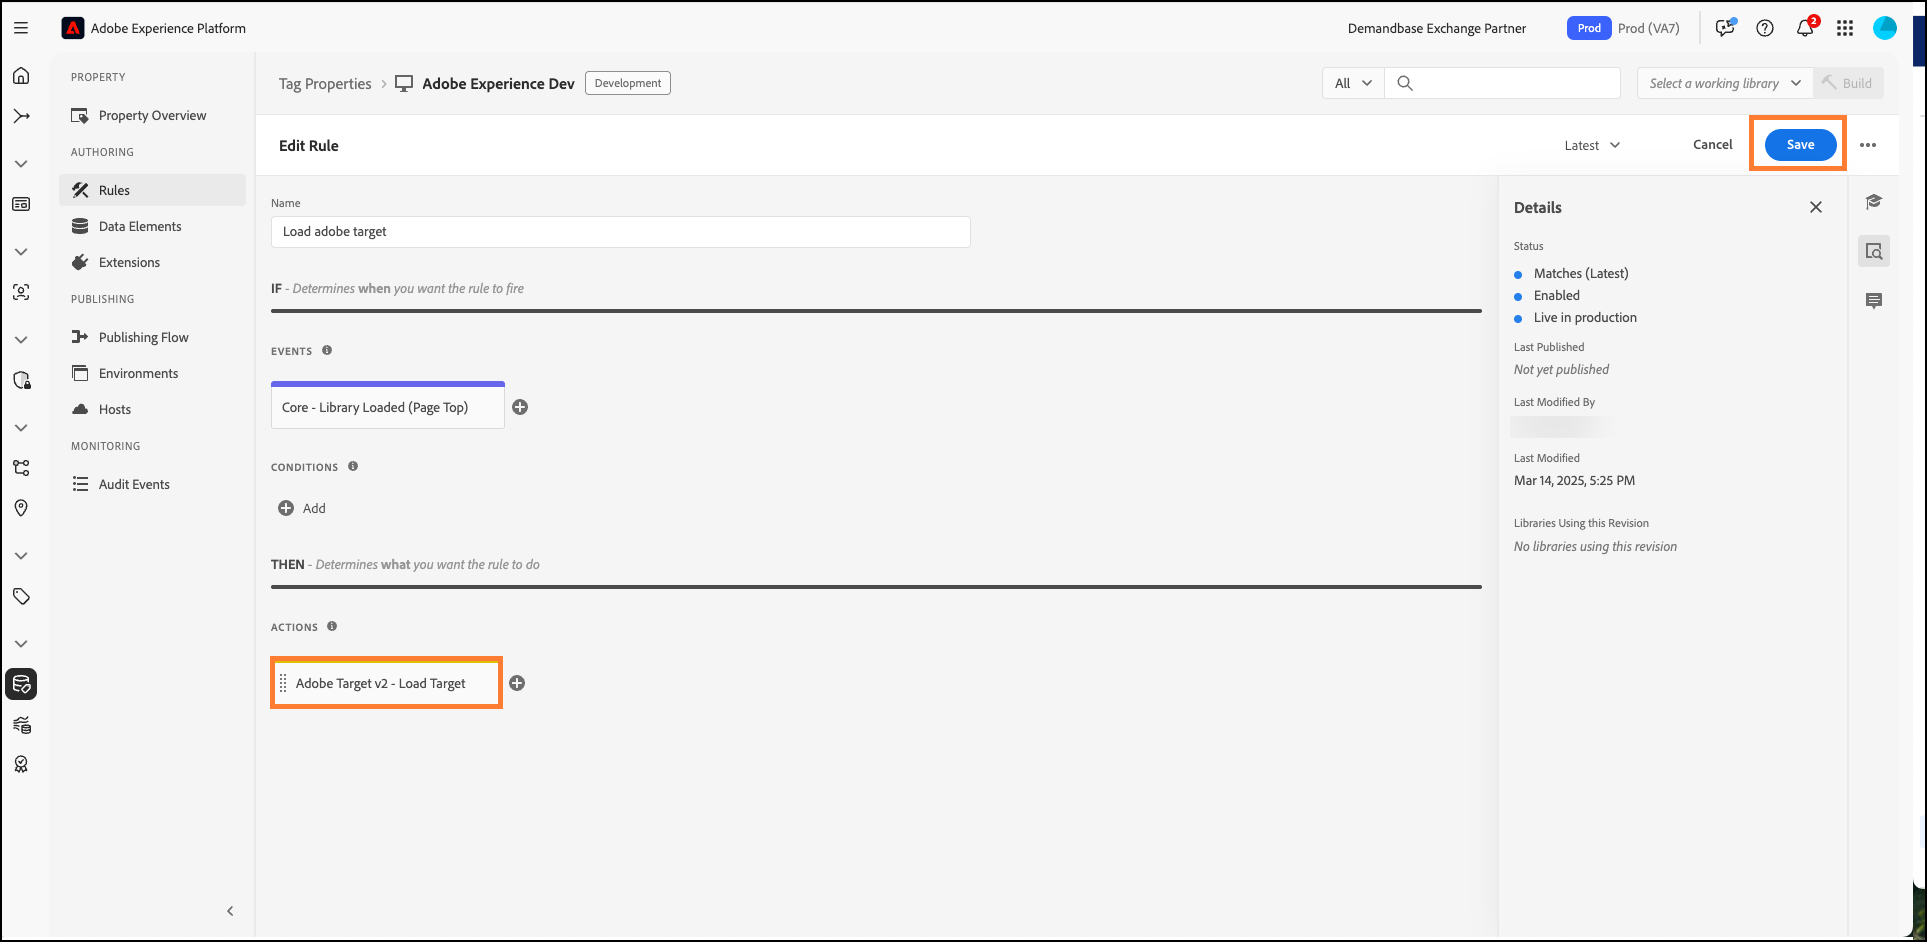Add a new event with plus icon
The width and height of the screenshot is (1927, 942).
(x=520, y=407)
